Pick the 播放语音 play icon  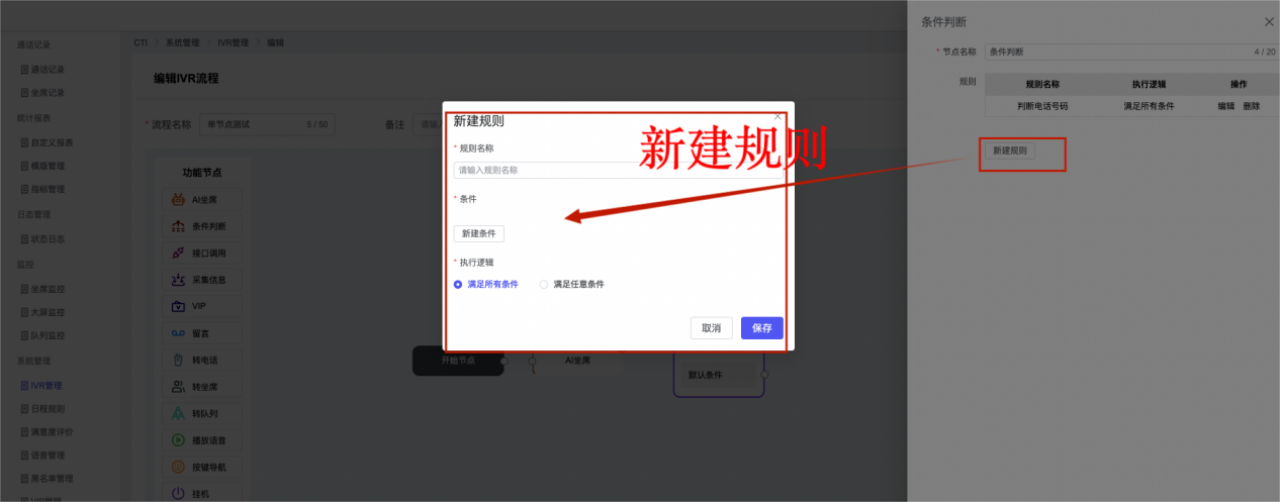(x=178, y=439)
